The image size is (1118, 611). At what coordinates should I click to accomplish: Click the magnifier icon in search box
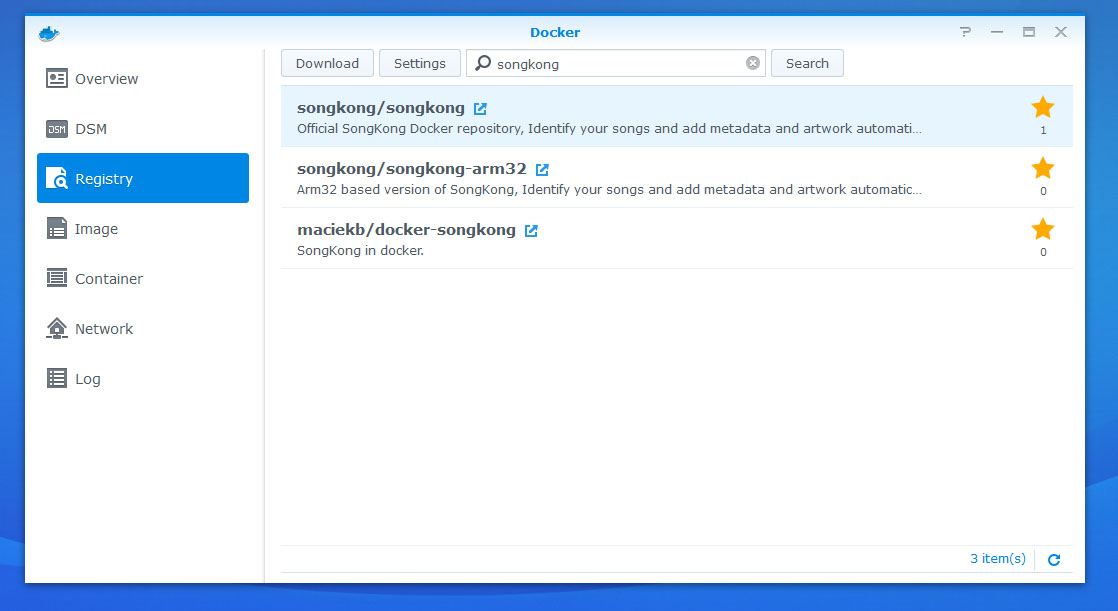tap(483, 63)
